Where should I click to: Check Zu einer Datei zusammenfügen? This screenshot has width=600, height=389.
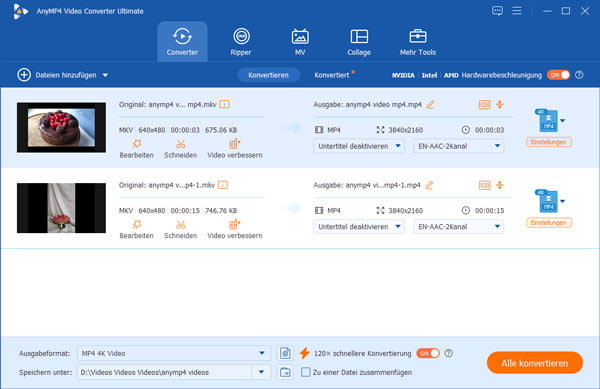[x=305, y=372]
